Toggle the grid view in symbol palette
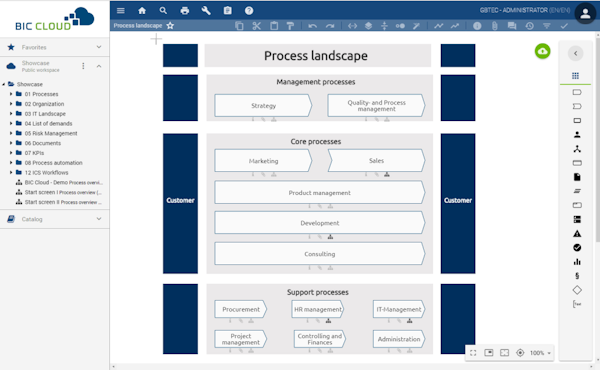Image resolution: width=600 pixels, height=370 pixels. coord(576,76)
